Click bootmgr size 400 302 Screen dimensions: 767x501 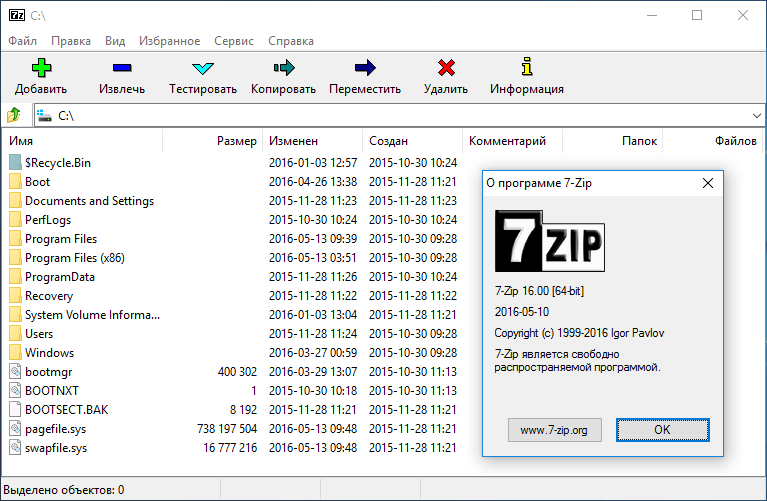coord(237,371)
